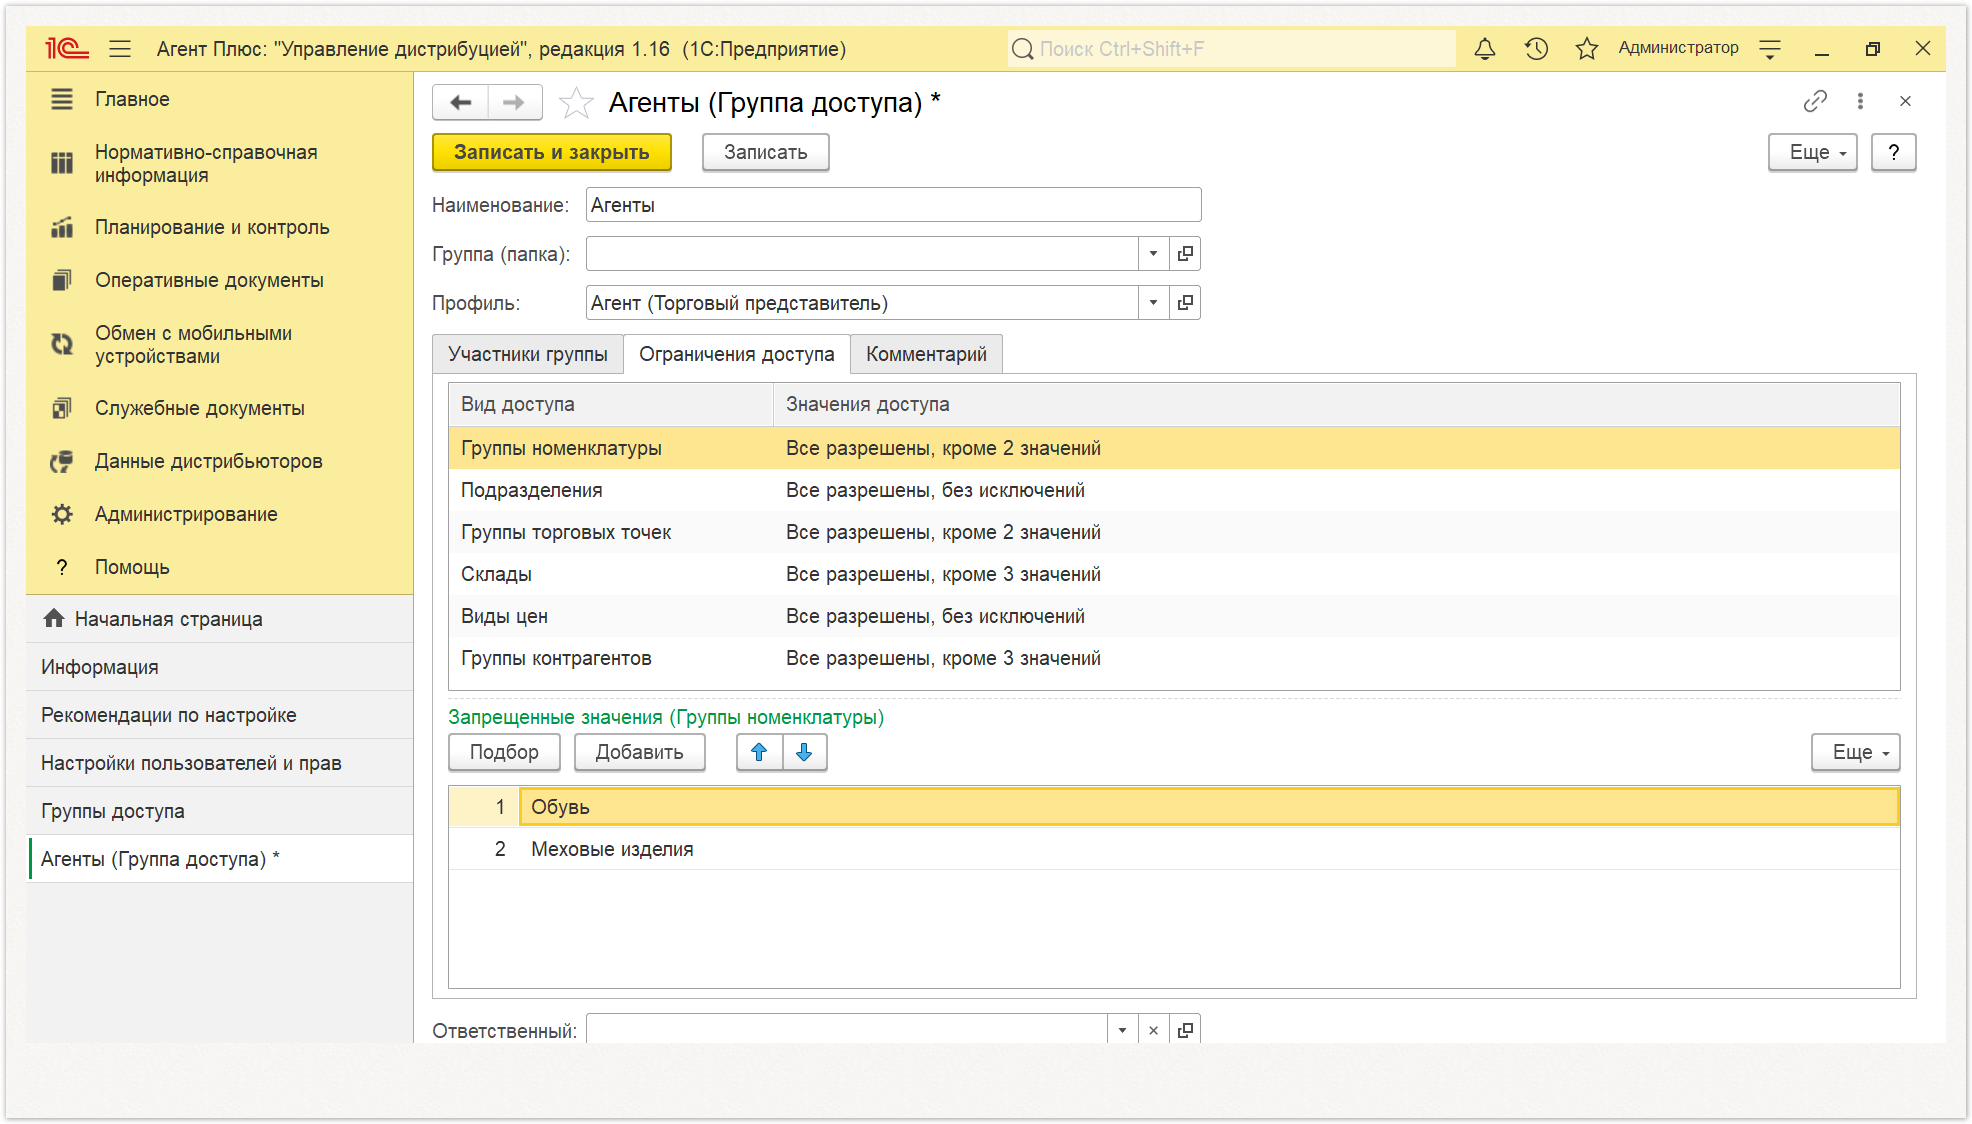This screenshot has width=1972, height=1124.
Task: Click Записать и закрыть button
Action: tap(551, 152)
